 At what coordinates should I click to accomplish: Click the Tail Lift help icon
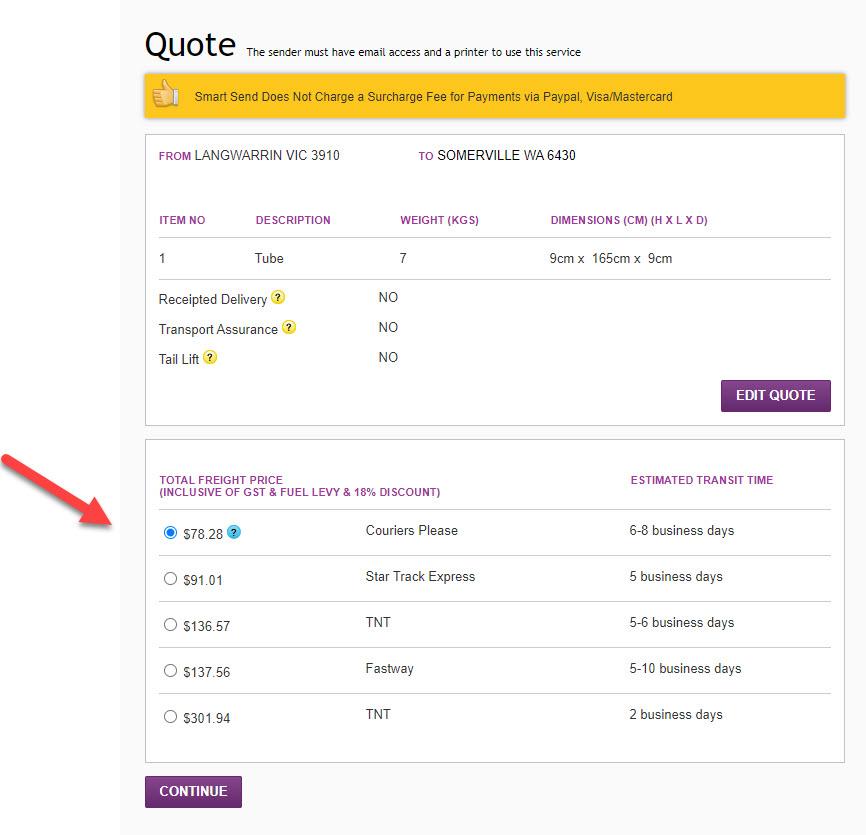coord(210,357)
